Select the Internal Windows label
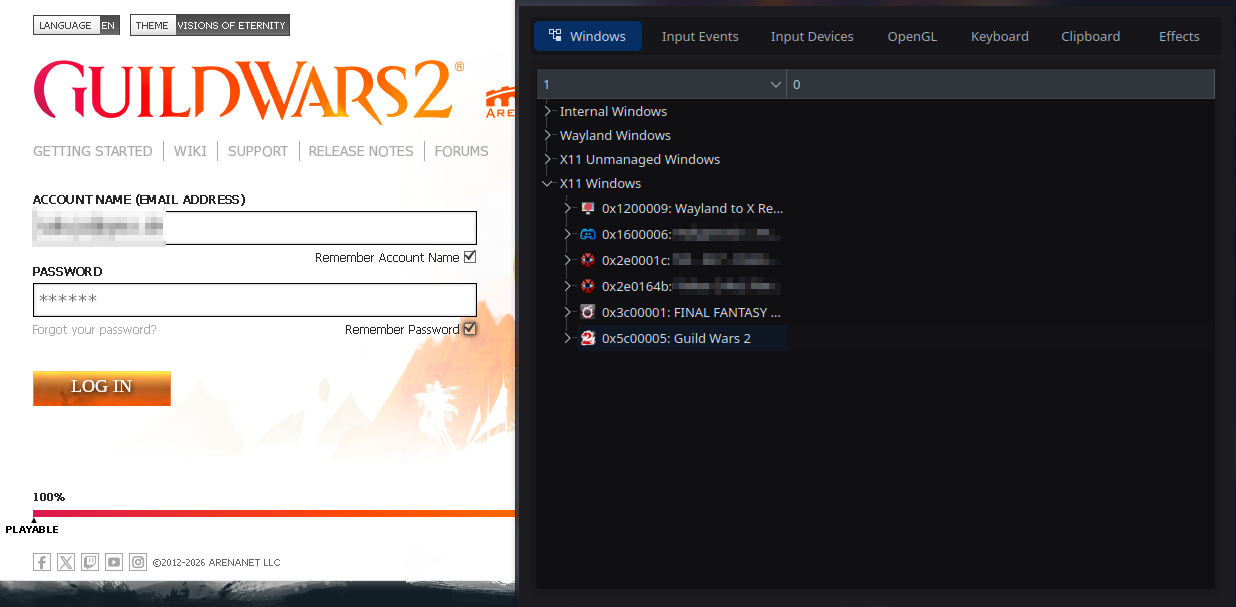1236x607 pixels. pyautogui.click(x=613, y=111)
